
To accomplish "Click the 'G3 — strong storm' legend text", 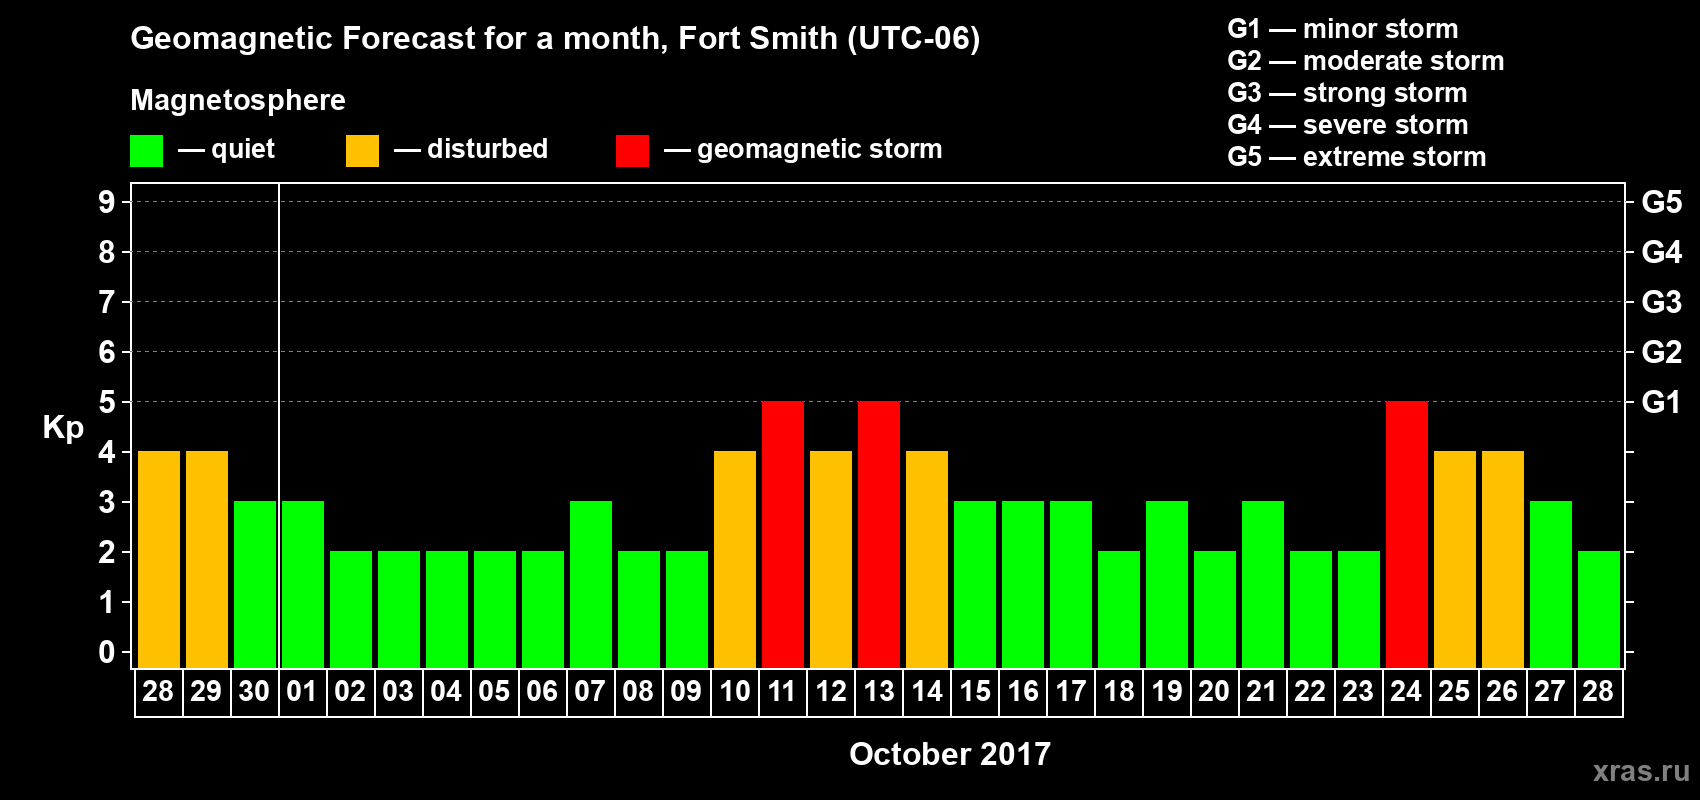I will click(x=1348, y=93).
